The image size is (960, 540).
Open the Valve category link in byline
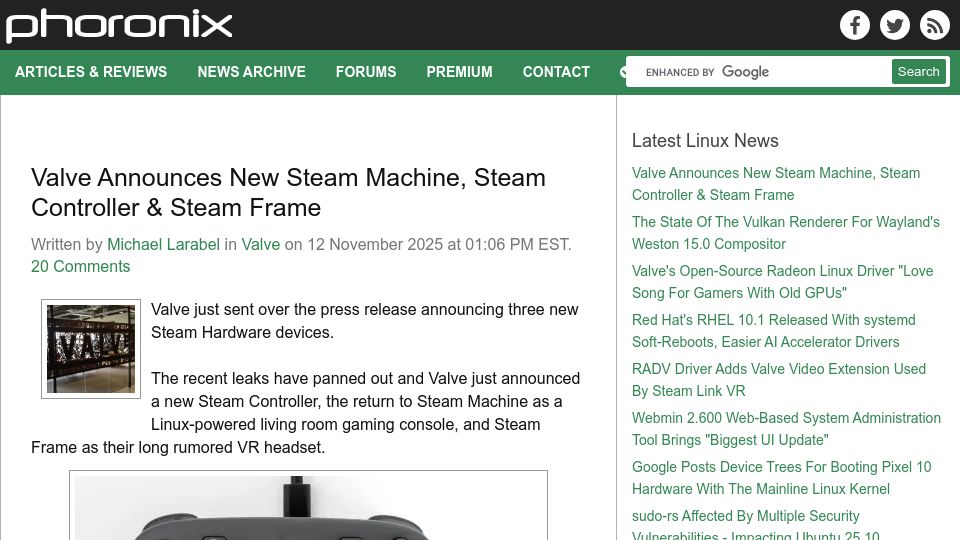pos(260,244)
